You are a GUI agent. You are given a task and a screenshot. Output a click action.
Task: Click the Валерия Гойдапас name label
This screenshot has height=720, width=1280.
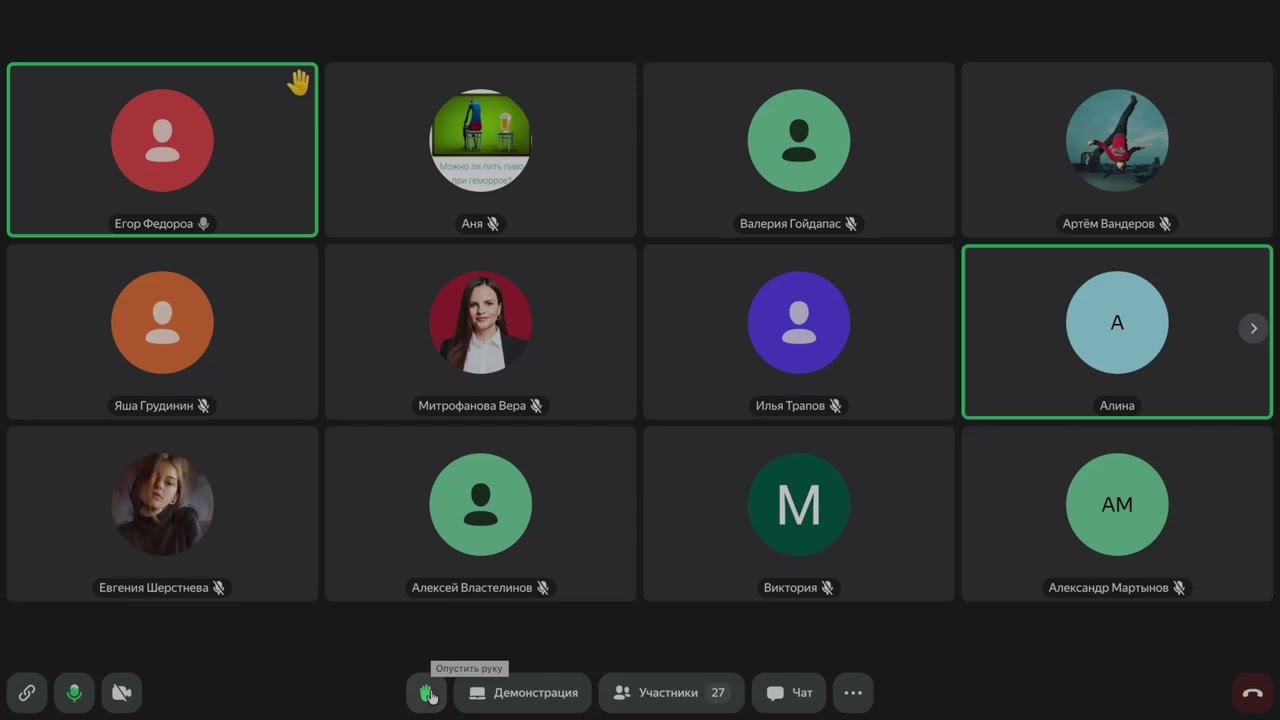(x=790, y=224)
